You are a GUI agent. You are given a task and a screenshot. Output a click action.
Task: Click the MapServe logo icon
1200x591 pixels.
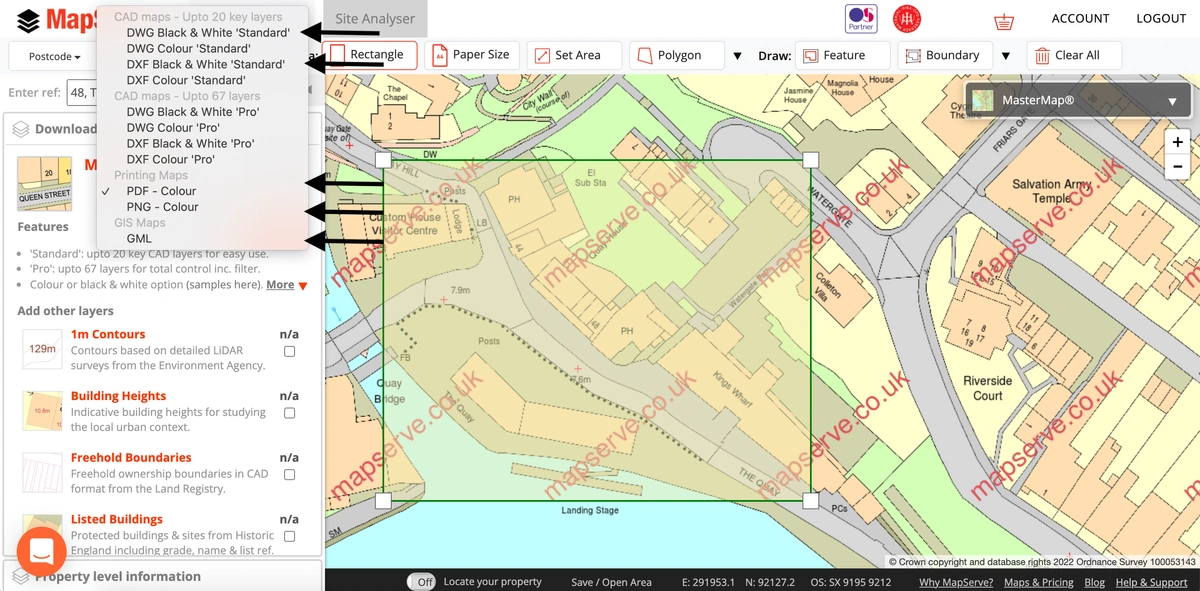[29, 19]
